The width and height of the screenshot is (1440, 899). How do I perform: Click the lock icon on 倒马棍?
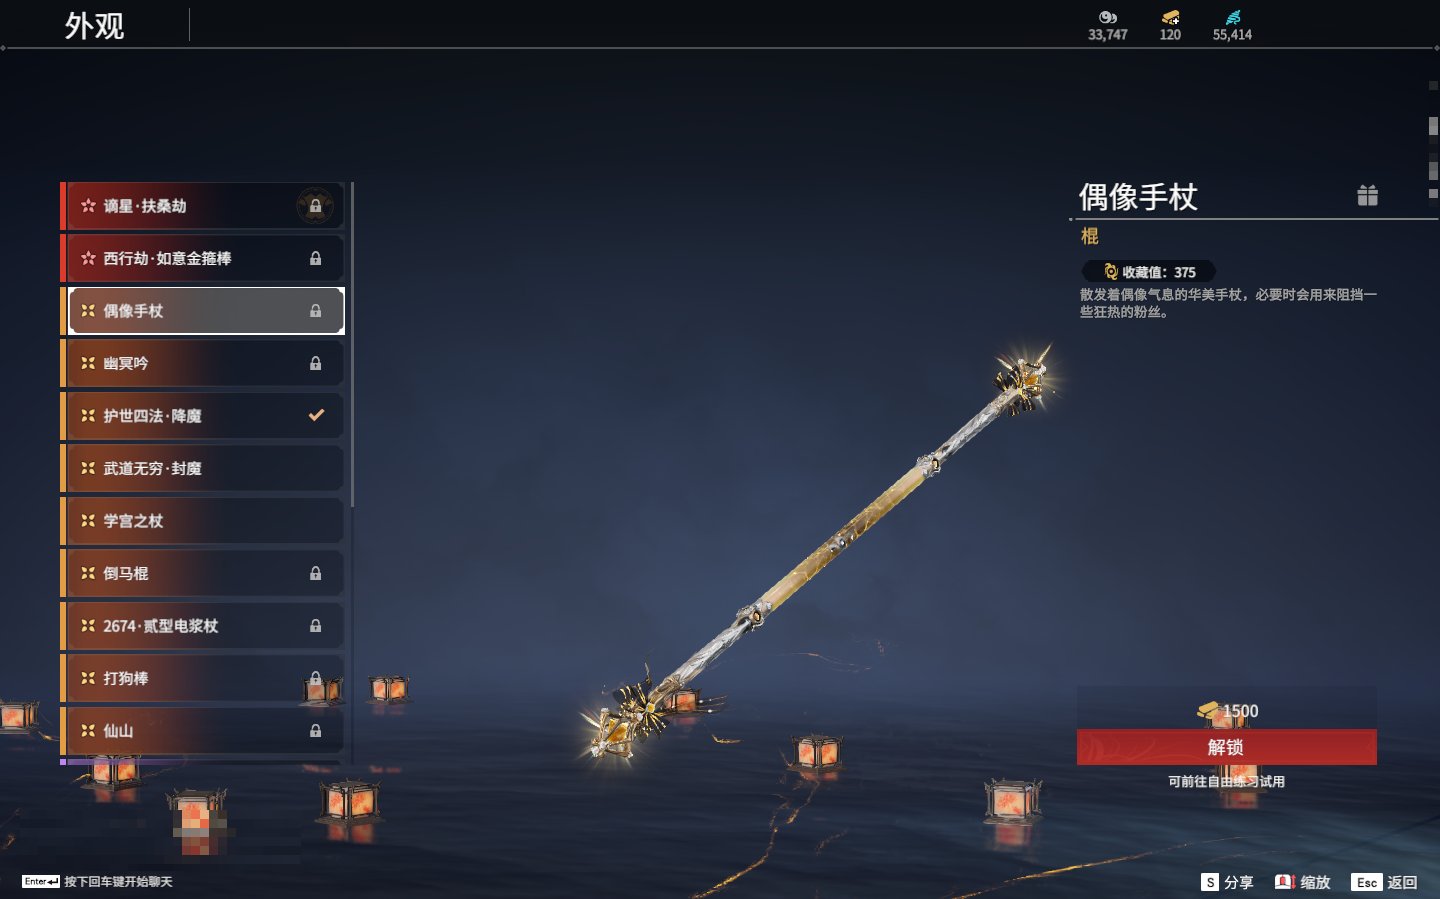[315, 573]
